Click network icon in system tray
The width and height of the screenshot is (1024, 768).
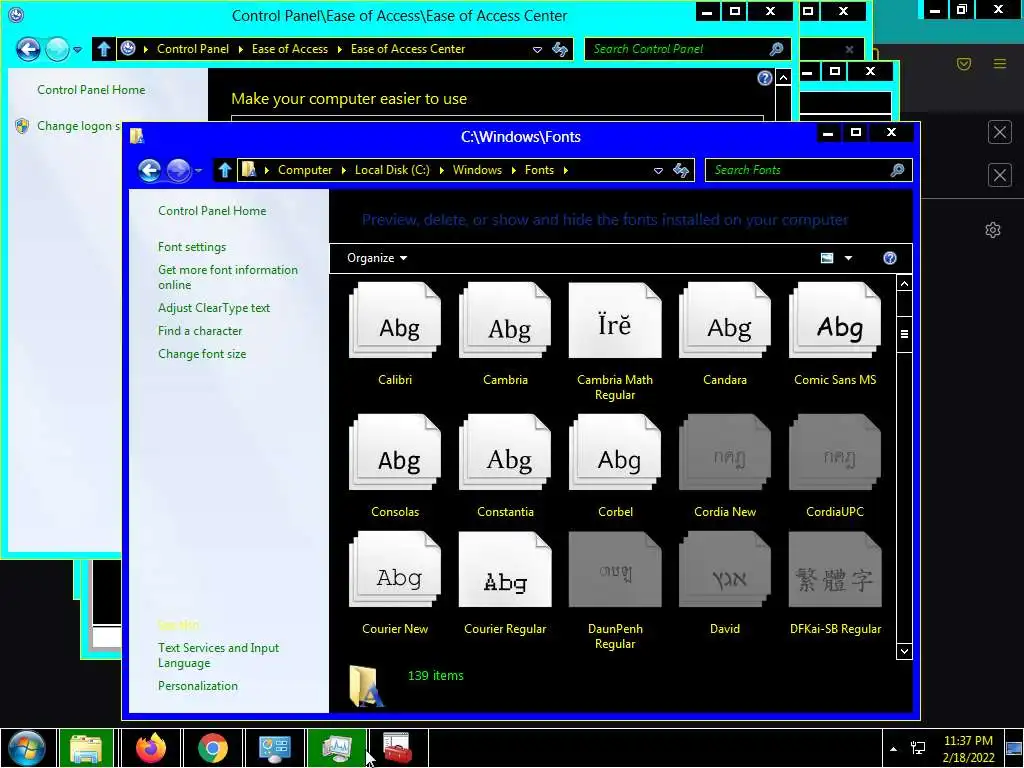tap(918, 748)
